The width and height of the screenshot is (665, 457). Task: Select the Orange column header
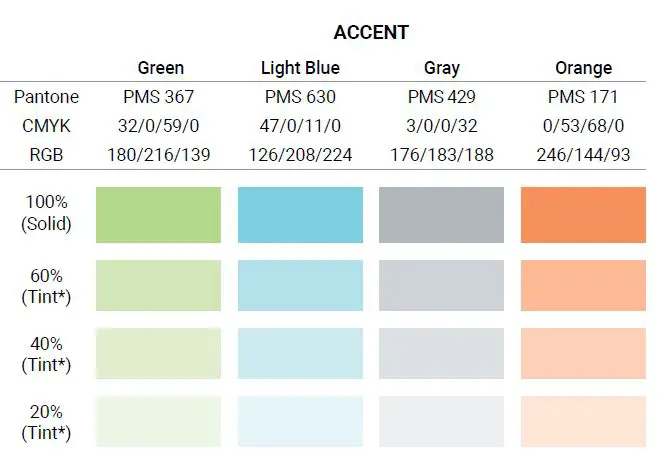pos(584,68)
